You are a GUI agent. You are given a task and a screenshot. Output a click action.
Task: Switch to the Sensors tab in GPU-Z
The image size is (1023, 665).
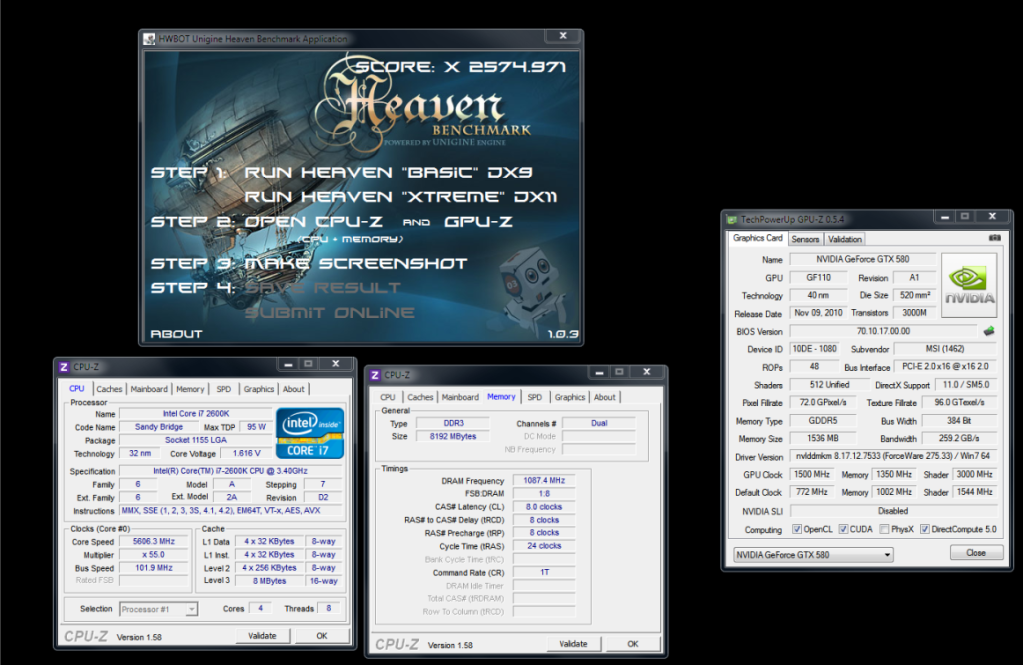pos(805,239)
